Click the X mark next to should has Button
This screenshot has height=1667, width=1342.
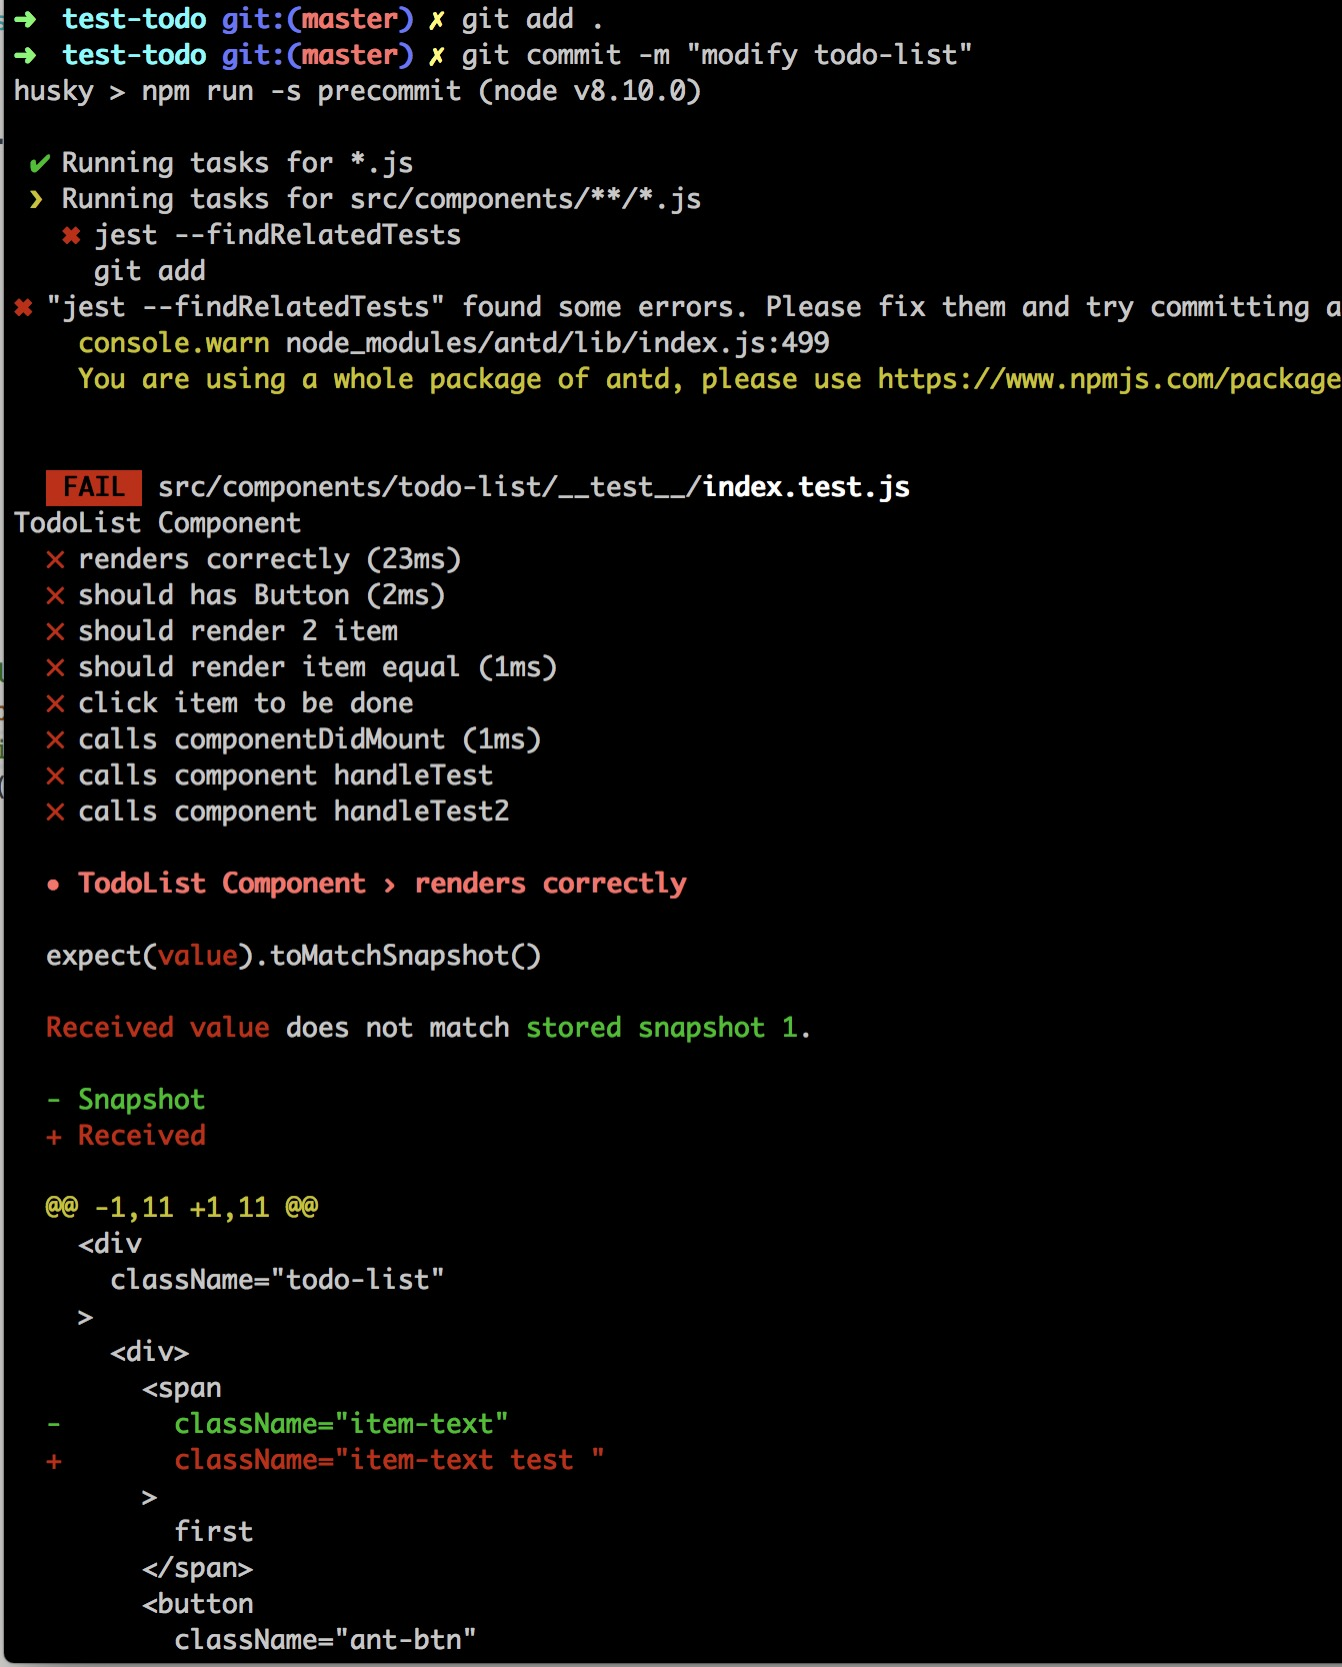click(x=55, y=596)
